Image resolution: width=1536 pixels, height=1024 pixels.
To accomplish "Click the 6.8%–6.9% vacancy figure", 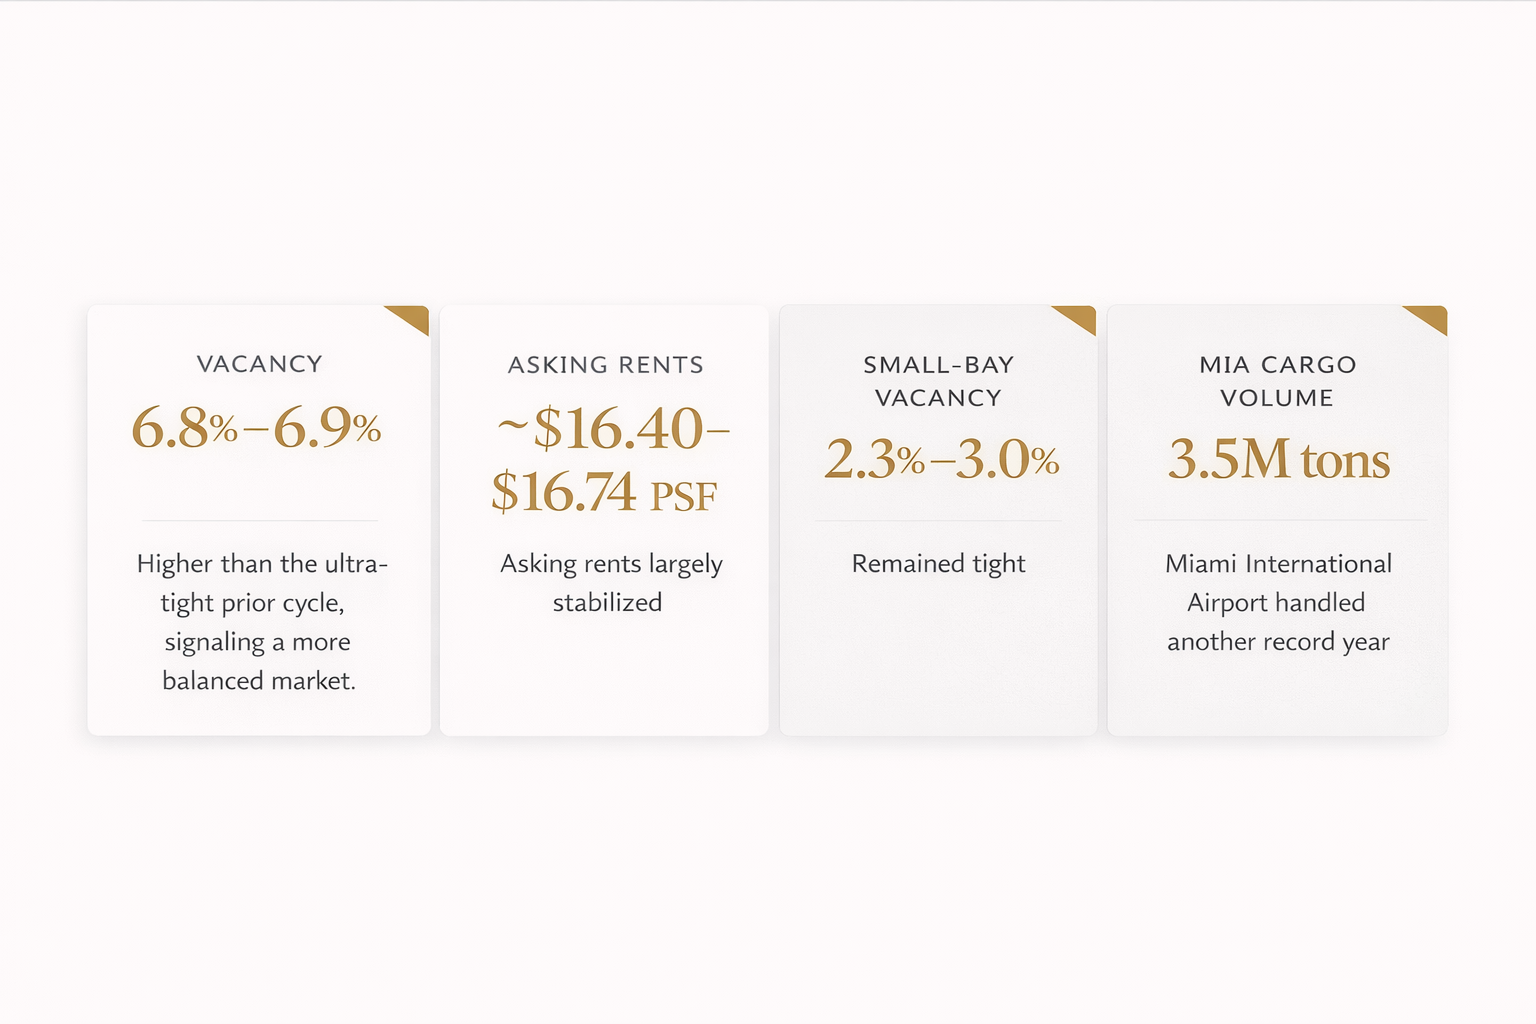I will 257,429.
